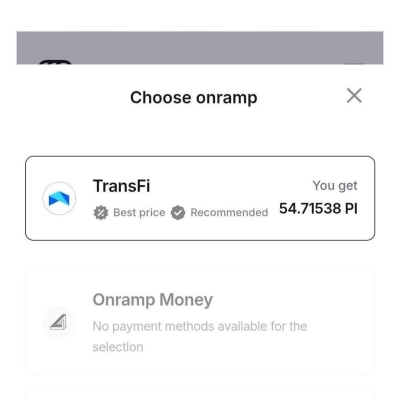Click the You get label
400x400 pixels.
tap(335, 186)
